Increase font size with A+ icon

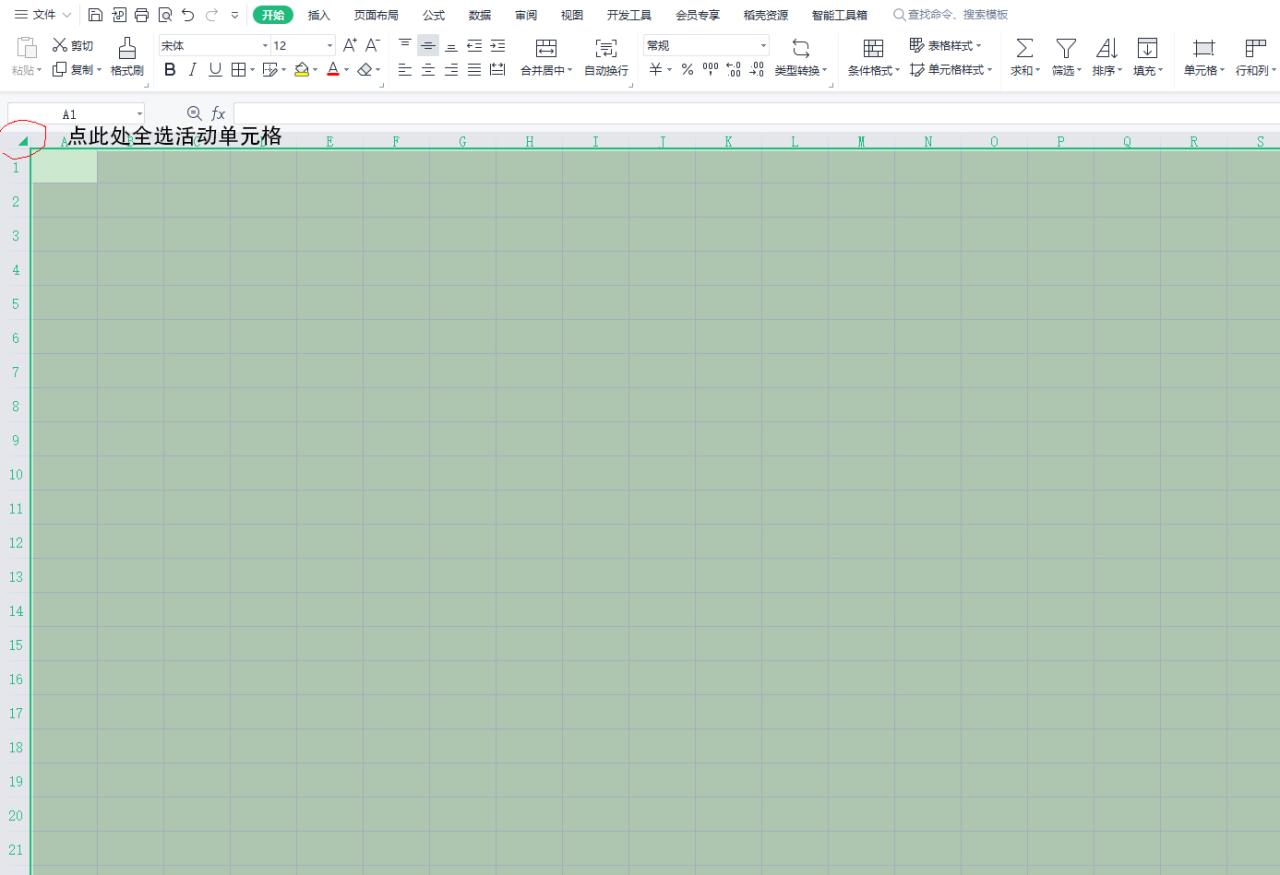[350, 45]
